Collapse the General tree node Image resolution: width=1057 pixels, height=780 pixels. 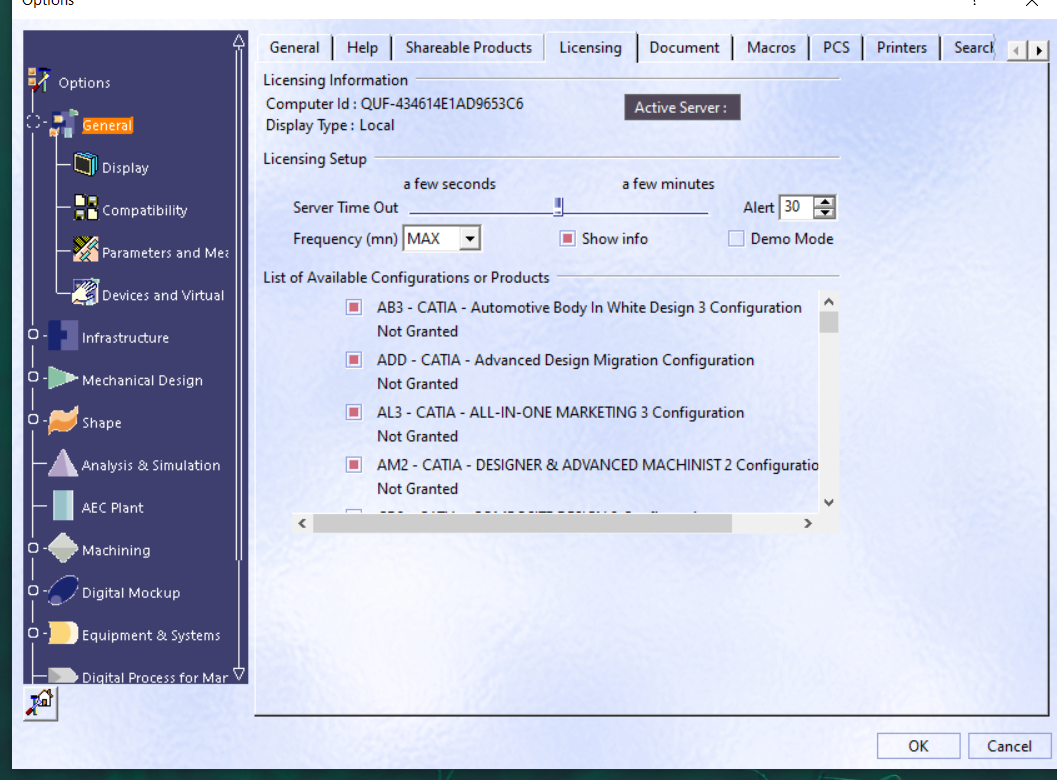(33, 122)
